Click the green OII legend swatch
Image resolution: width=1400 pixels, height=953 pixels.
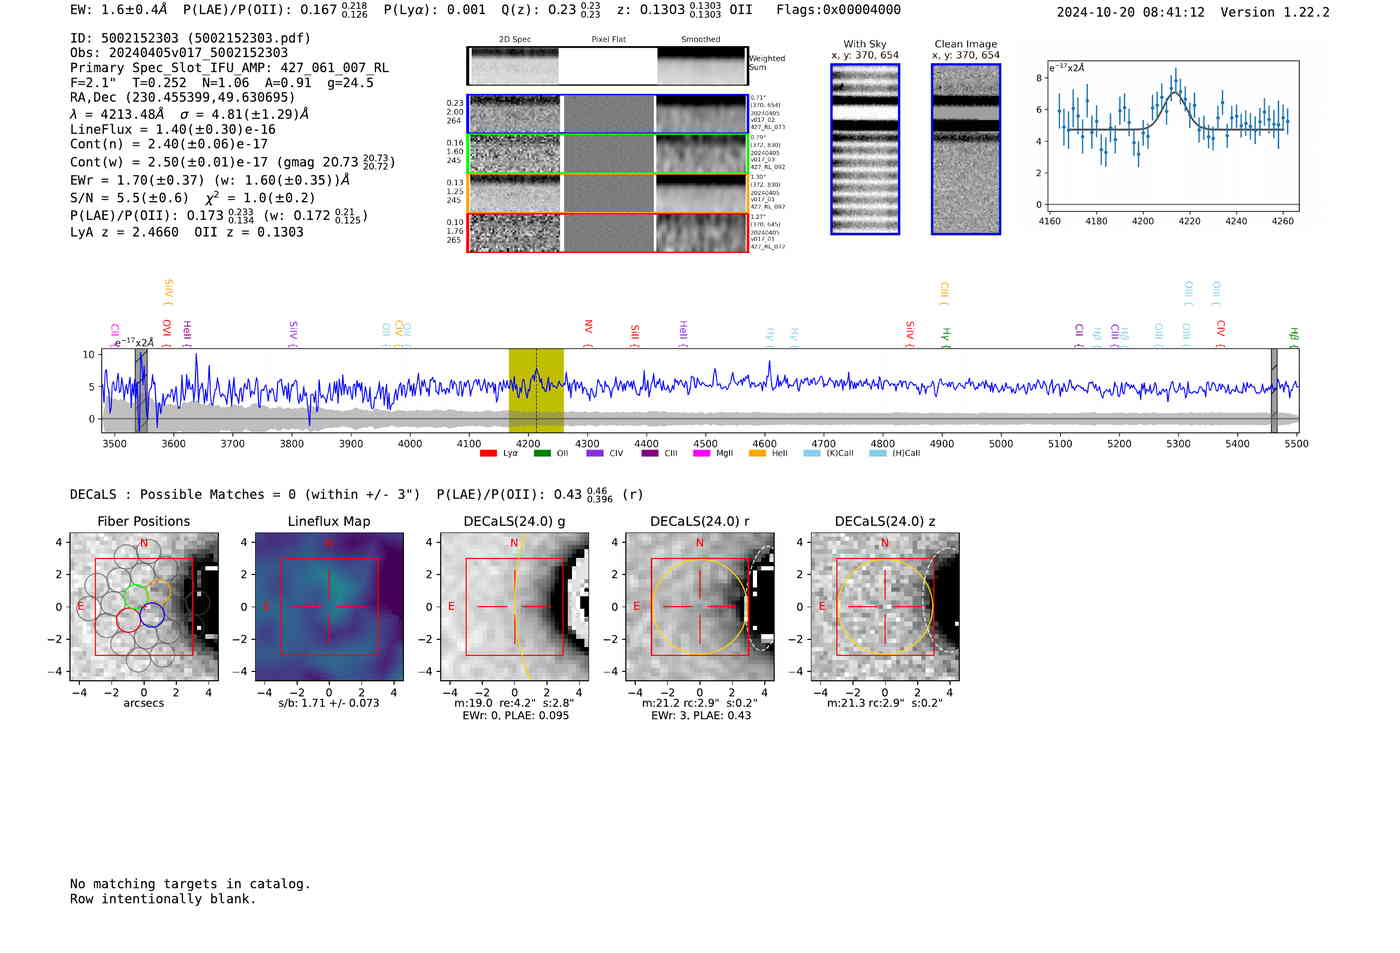tap(542, 453)
